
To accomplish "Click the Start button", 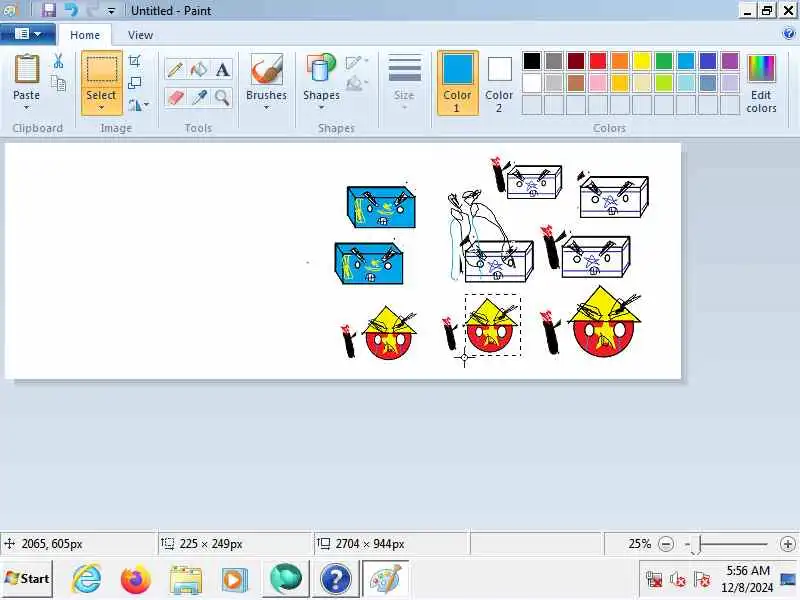I will [27, 579].
